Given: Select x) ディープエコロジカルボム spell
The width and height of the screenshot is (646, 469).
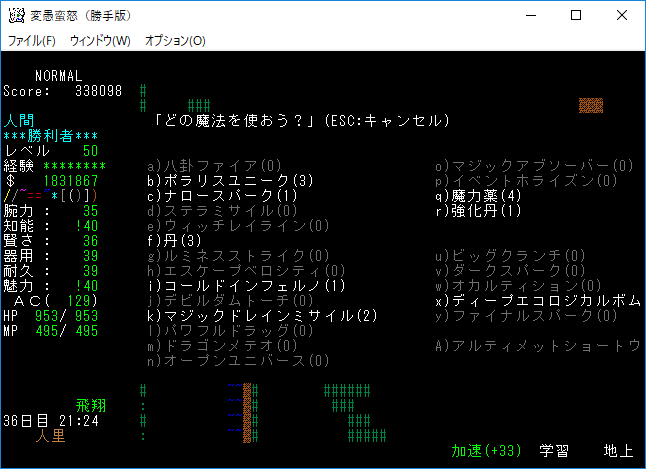Looking at the screenshot, I should 537,301.
